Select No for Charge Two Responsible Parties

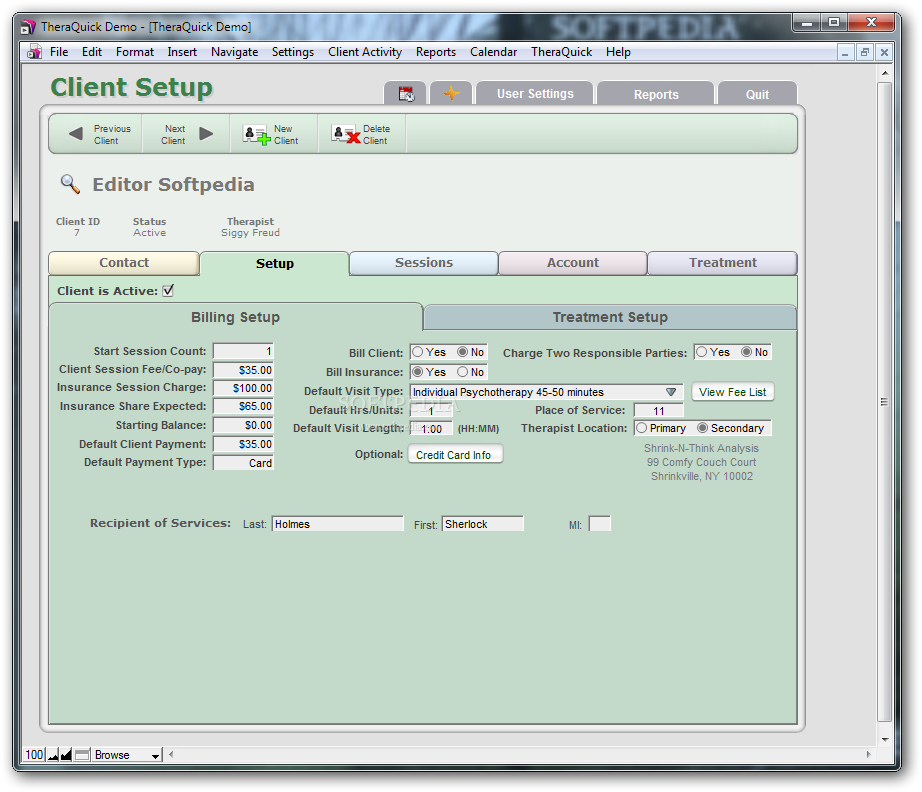(x=747, y=352)
